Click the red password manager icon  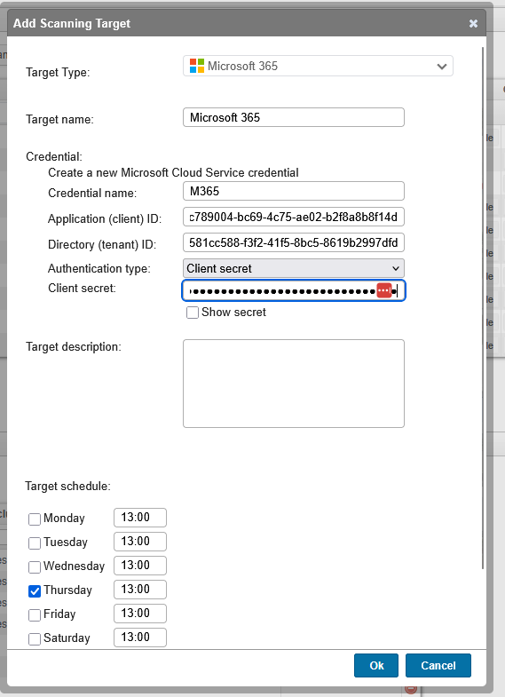coord(384,290)
